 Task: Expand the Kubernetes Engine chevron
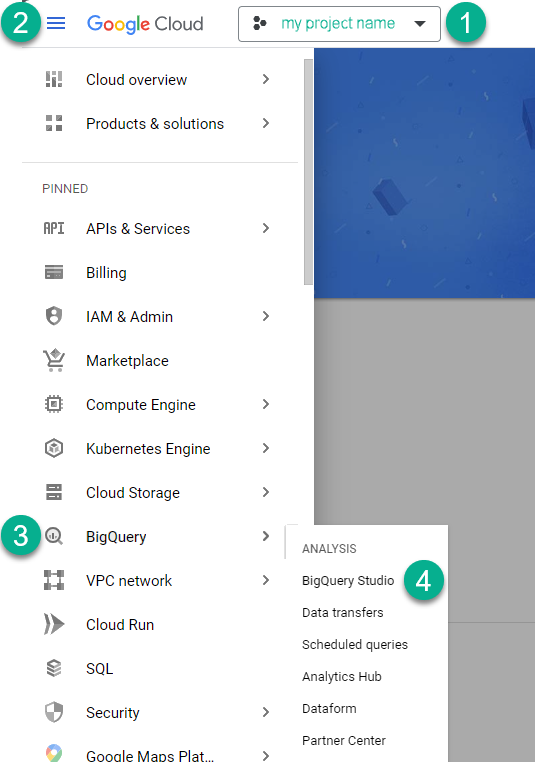266,448
